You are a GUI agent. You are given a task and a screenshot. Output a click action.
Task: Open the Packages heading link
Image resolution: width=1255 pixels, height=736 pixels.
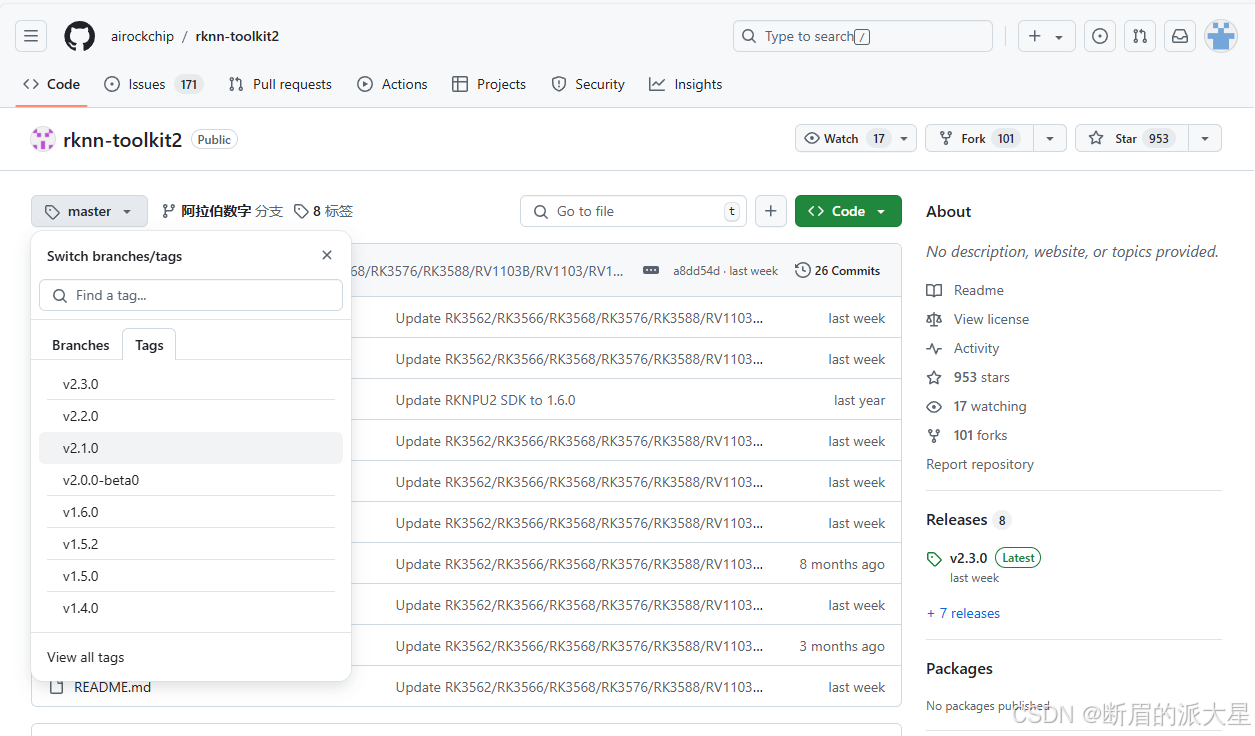(x=959, y=668)
